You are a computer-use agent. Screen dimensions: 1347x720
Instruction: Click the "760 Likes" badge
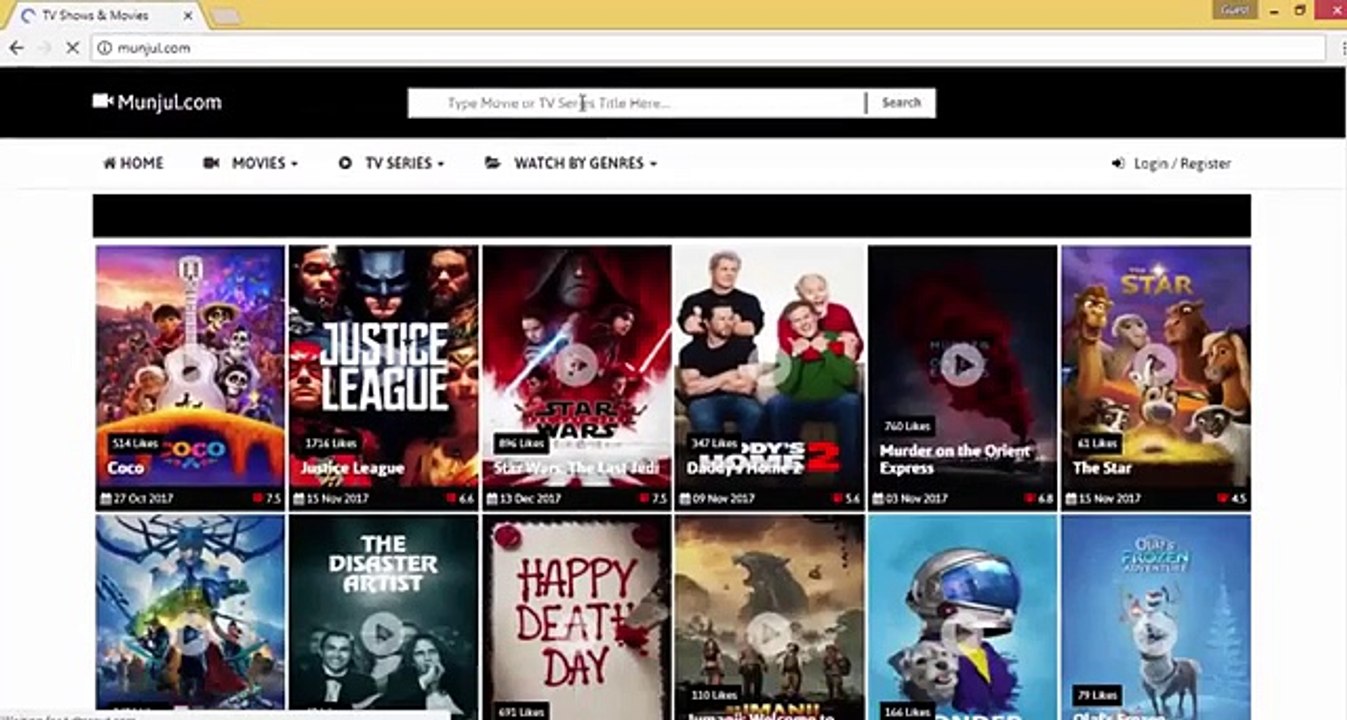[x=907, y=426]
